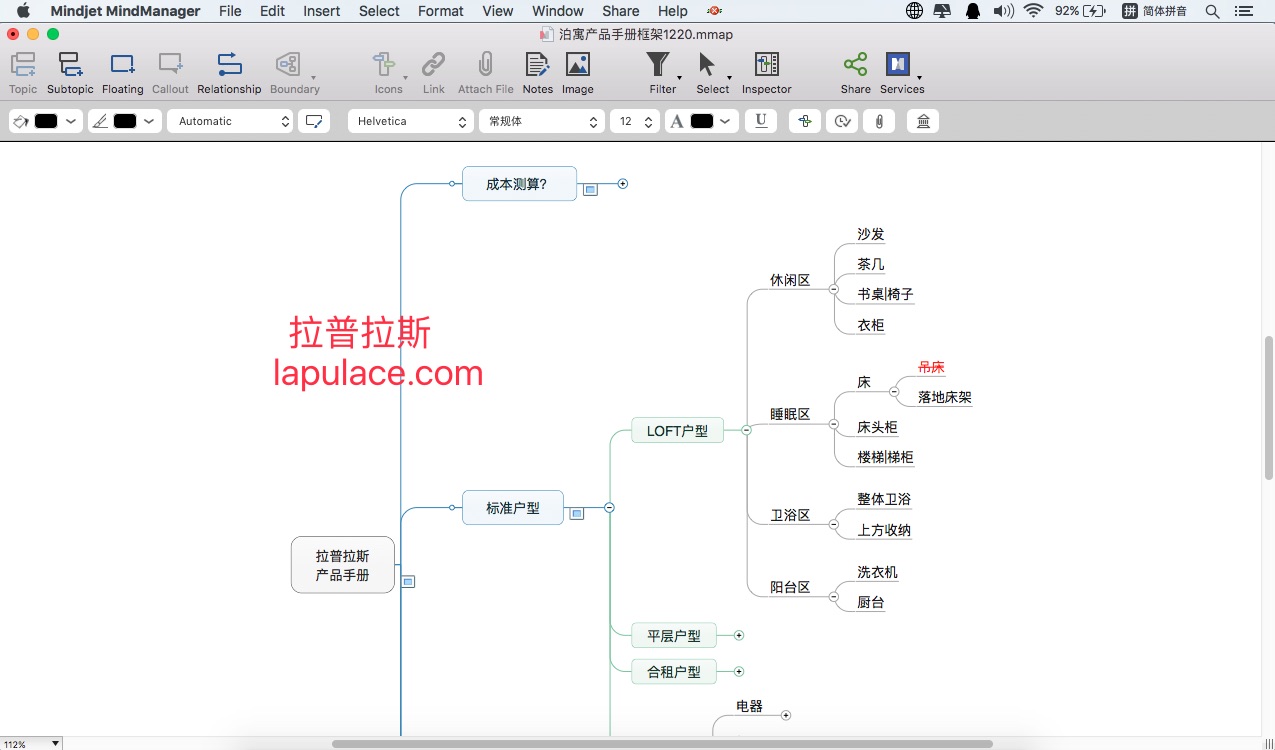
Task: Open the fill color dropdown arrow
Action: 71,121
